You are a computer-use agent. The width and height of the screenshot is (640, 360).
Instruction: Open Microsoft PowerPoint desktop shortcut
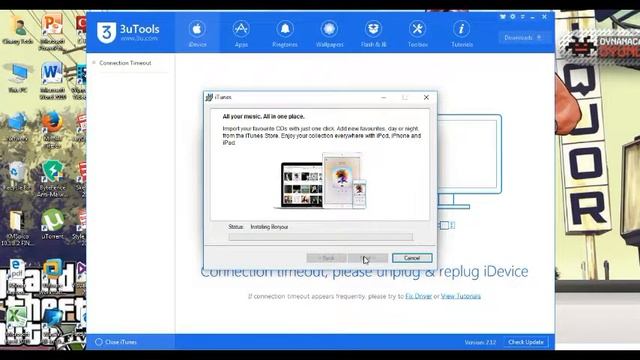(x=52, y=32)
